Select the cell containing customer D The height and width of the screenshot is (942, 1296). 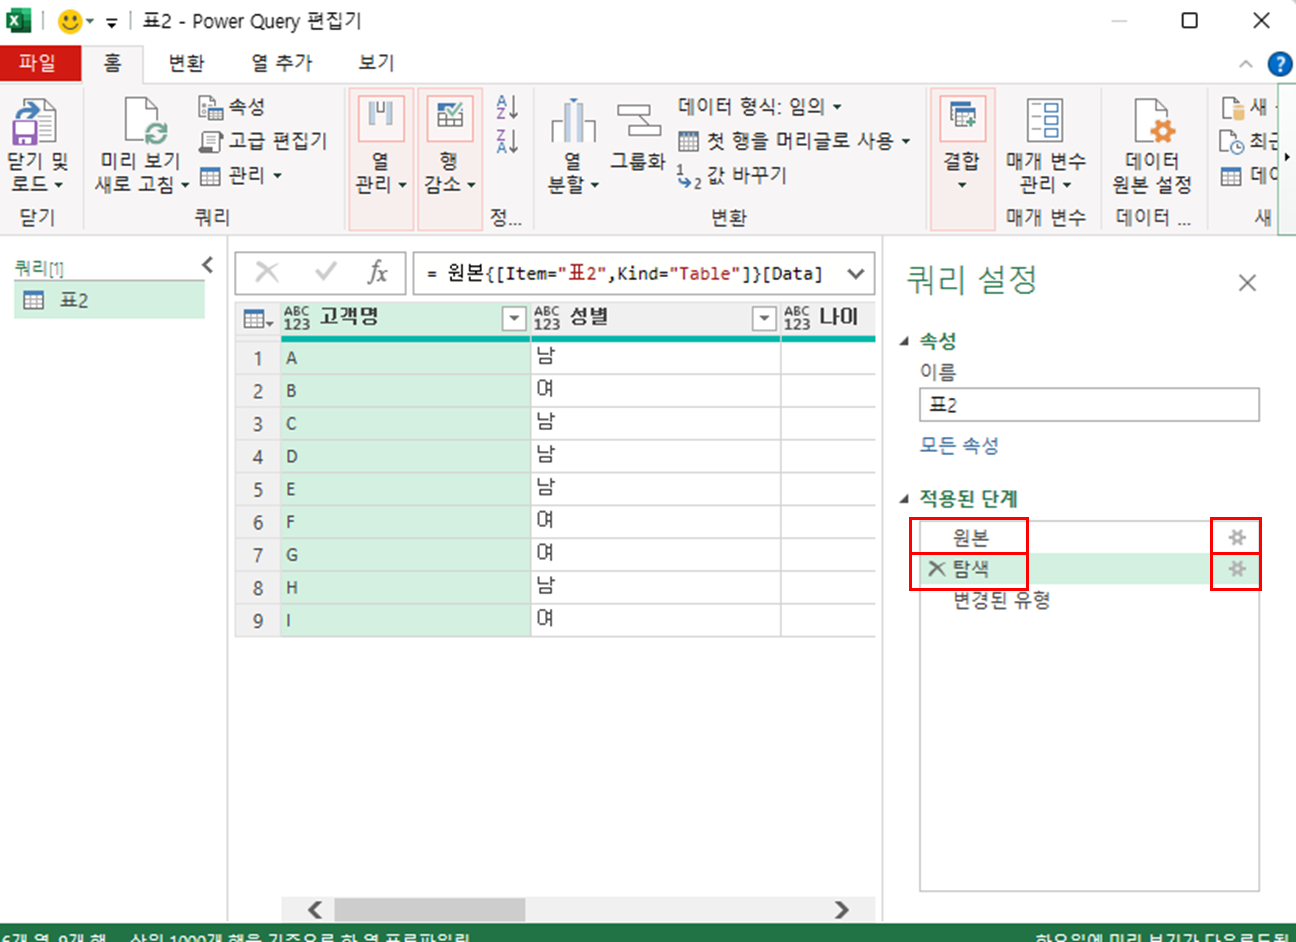(x=405, y=456)
